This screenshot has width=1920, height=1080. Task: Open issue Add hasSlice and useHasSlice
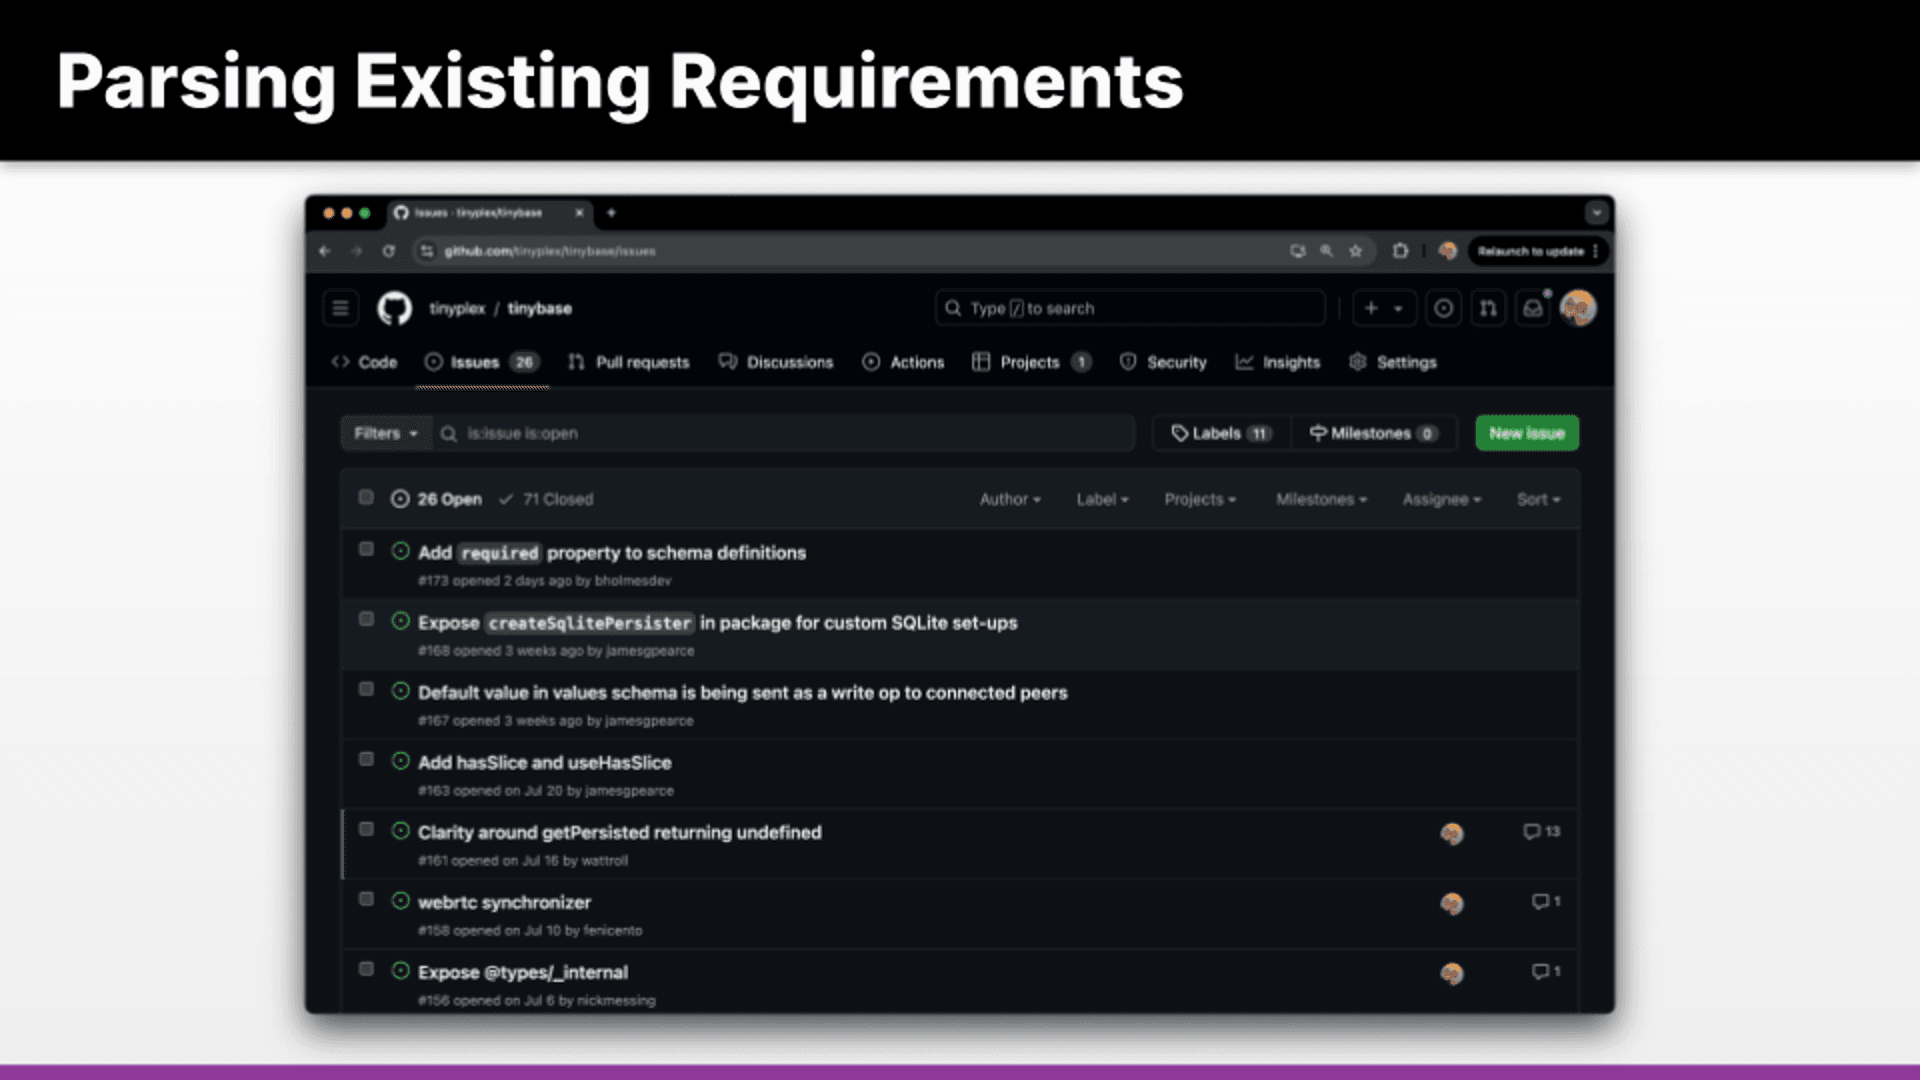coord(545,762)
